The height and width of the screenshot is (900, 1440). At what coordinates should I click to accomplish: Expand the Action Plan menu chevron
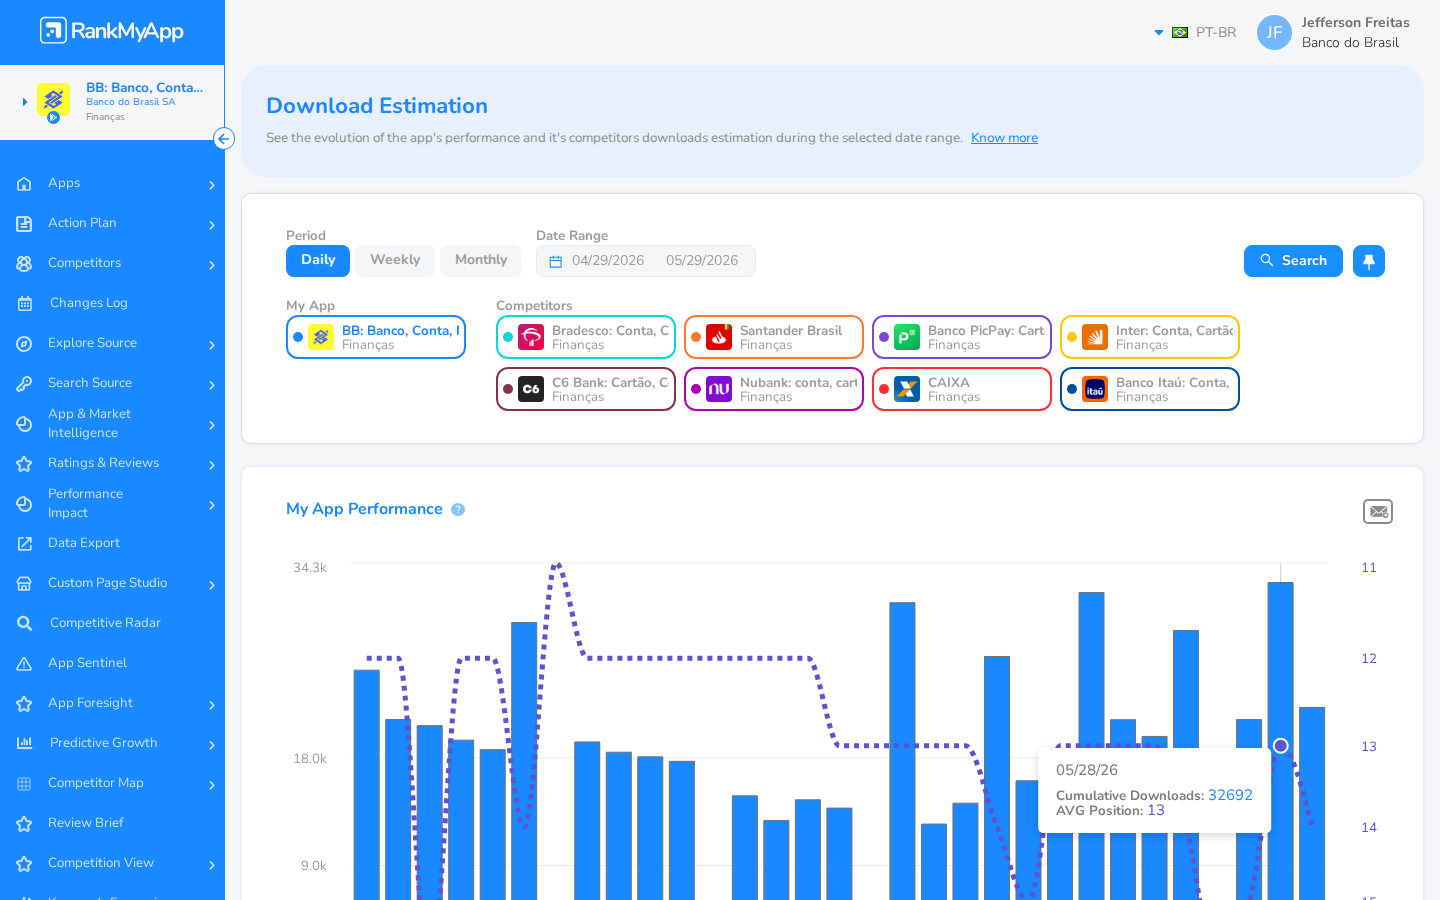[x=212, y=225]
